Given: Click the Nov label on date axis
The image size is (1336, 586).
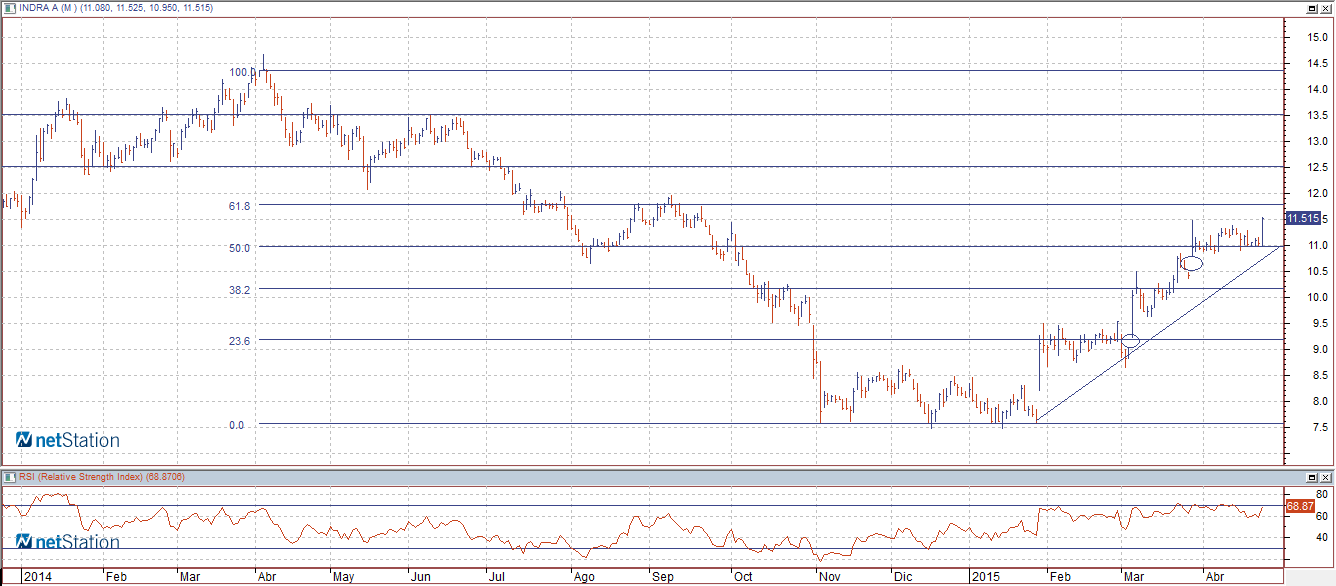Looking at the screenshot, I should pyautogui.click(x=831, y=578).
